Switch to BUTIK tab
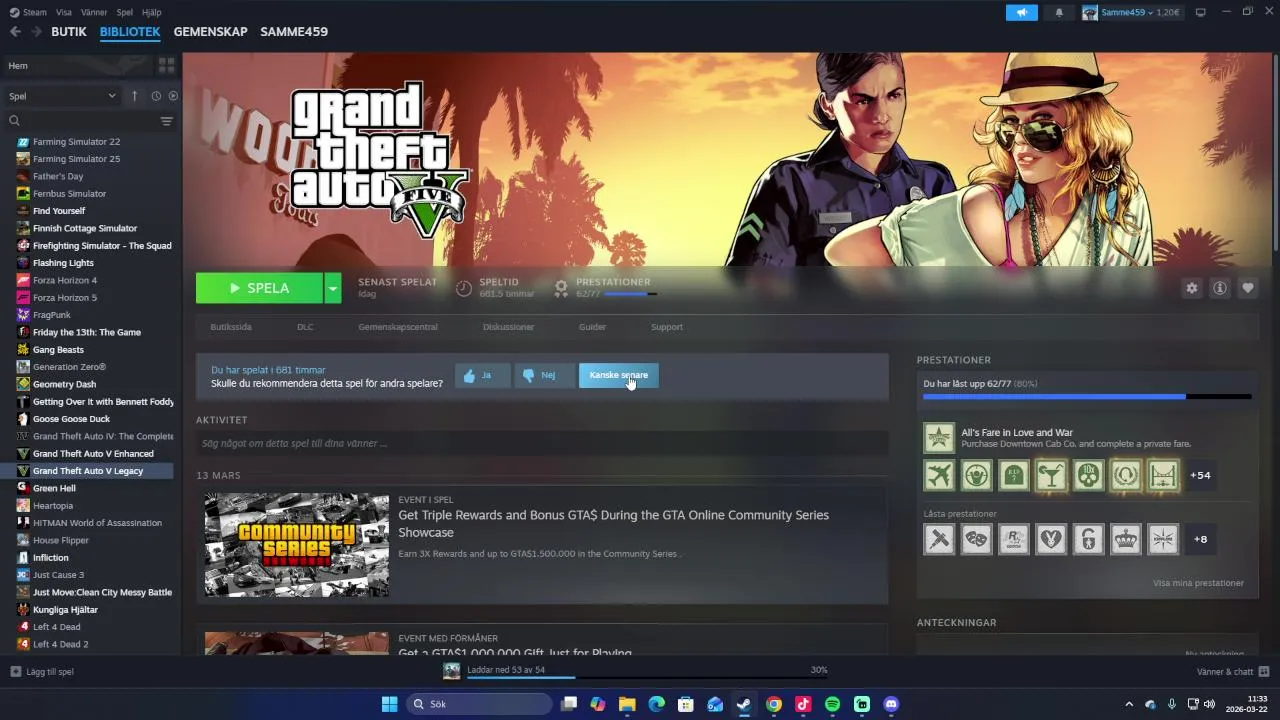1280x720 pixels. click(x=69, y=32)
